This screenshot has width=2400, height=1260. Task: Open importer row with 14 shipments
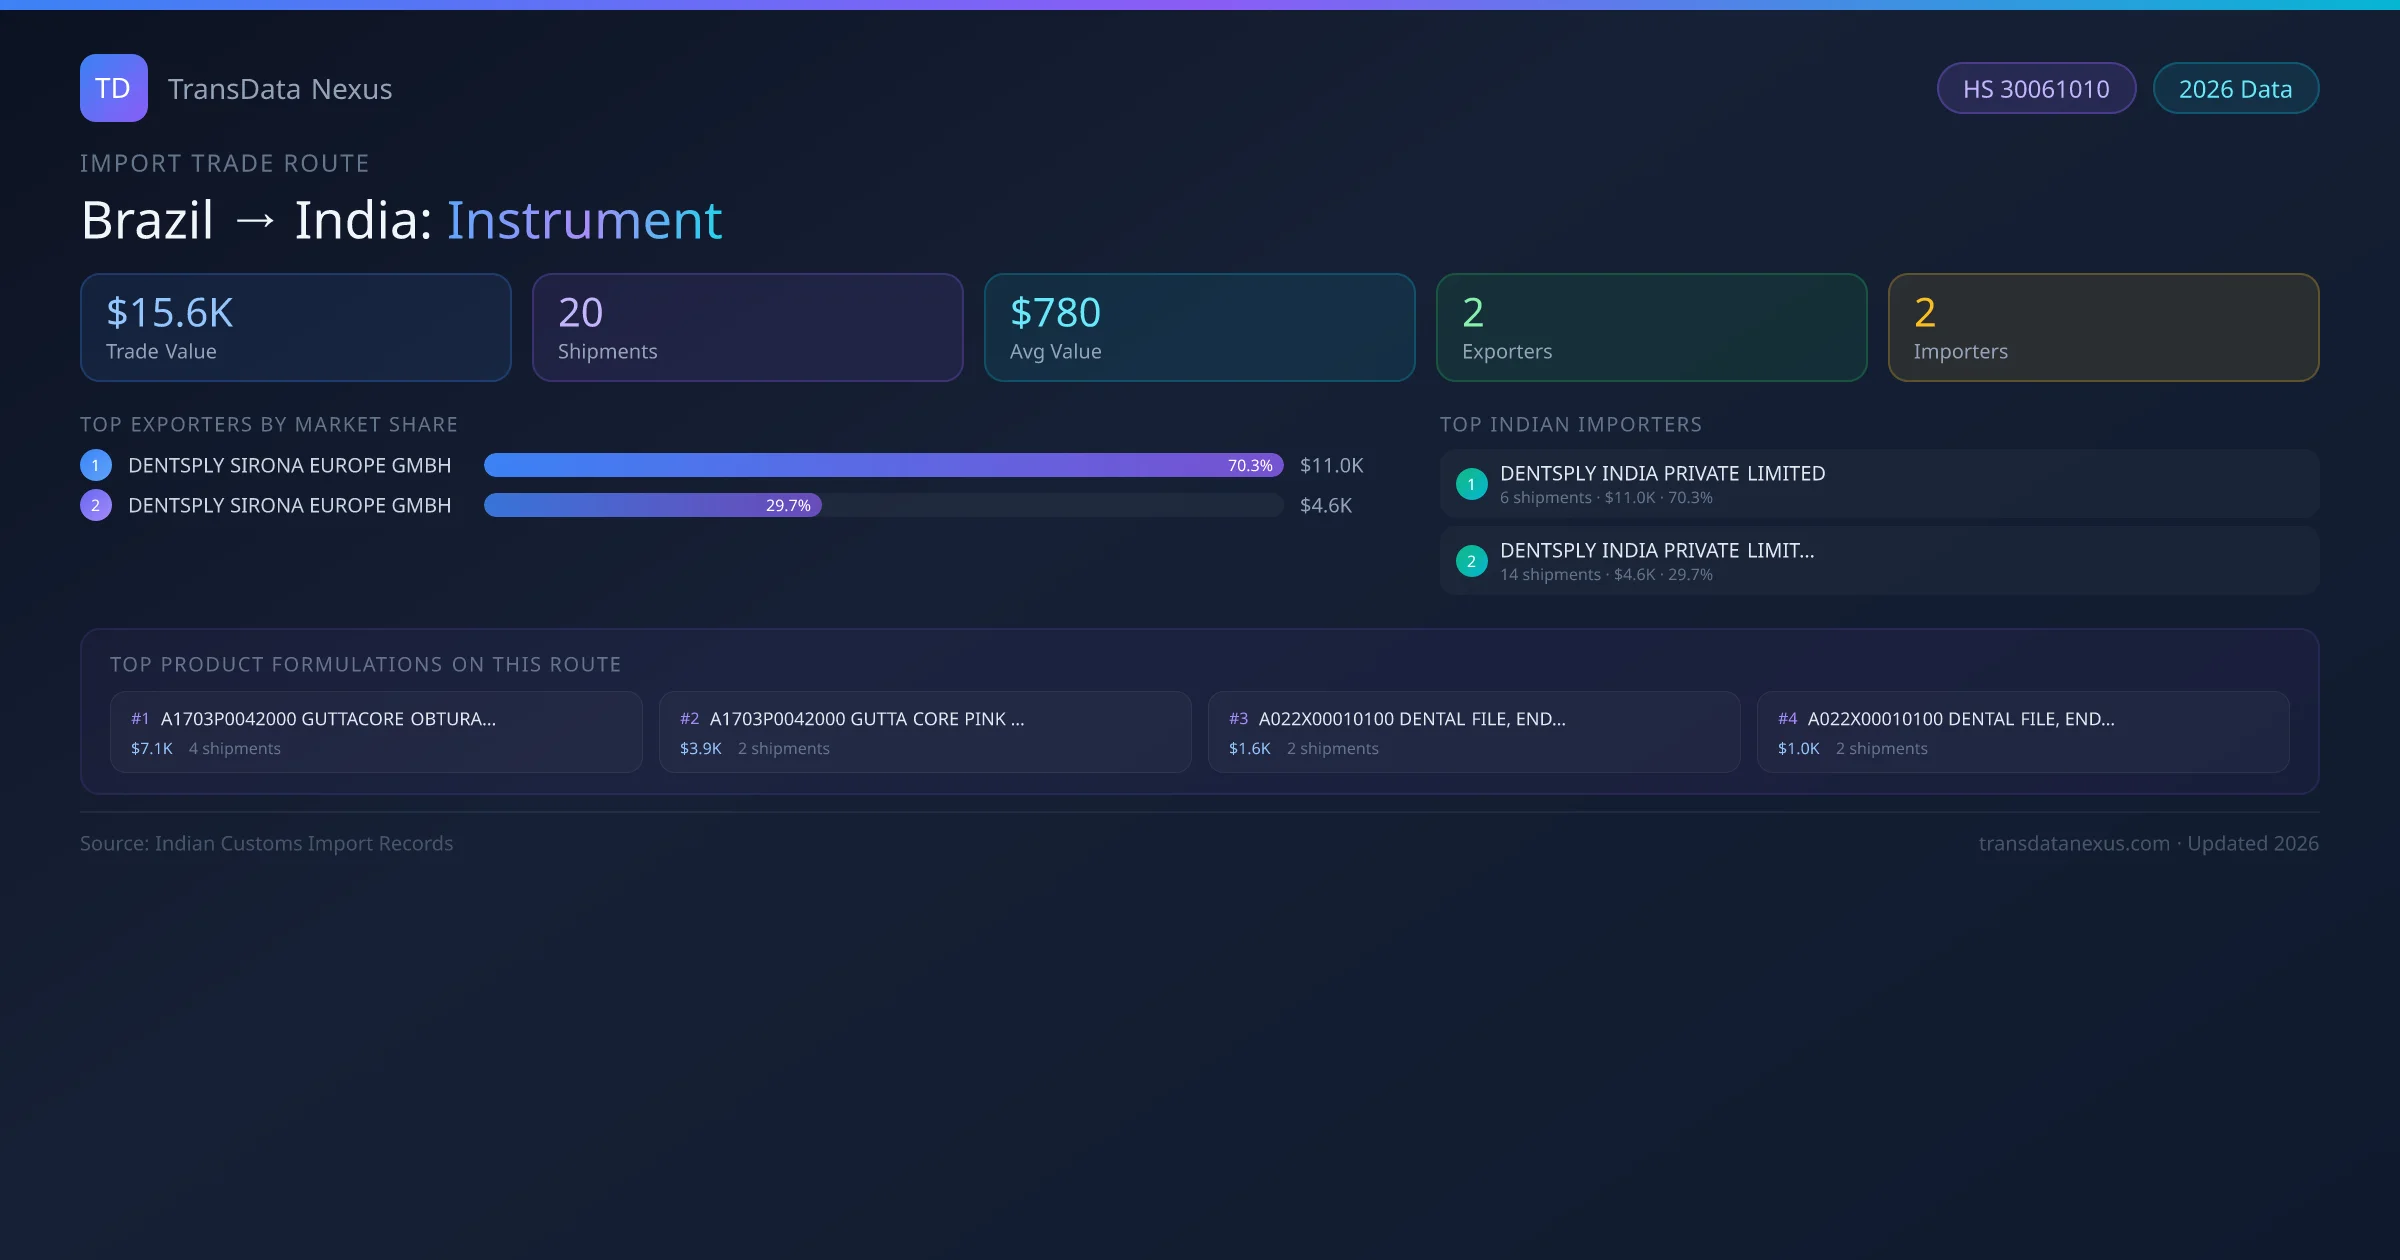[1878, 561]
